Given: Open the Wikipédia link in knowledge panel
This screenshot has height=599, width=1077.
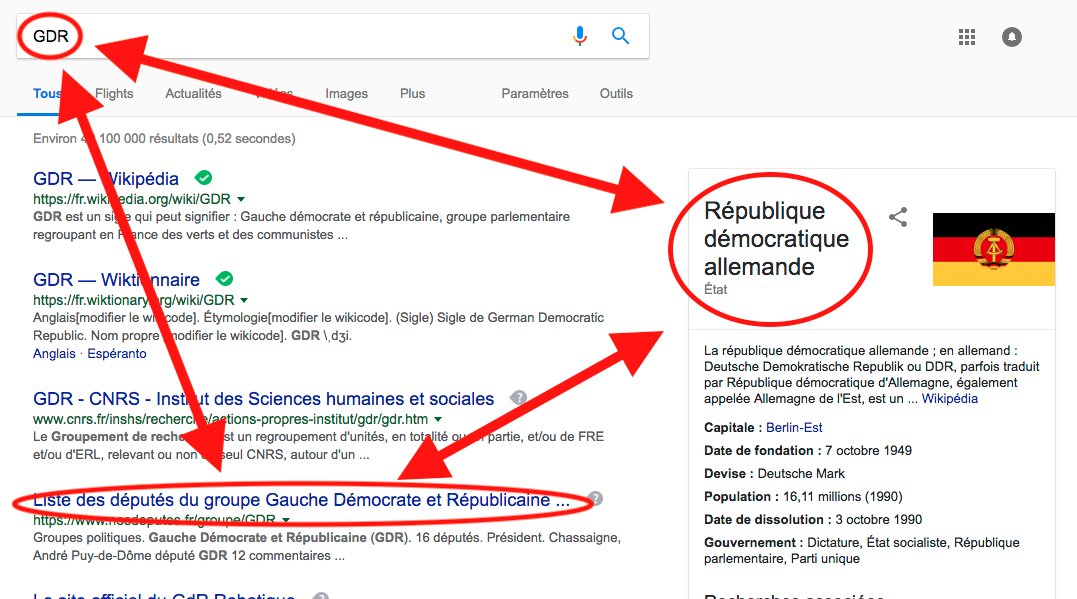Looking at the screenshot, I should 949,398.
